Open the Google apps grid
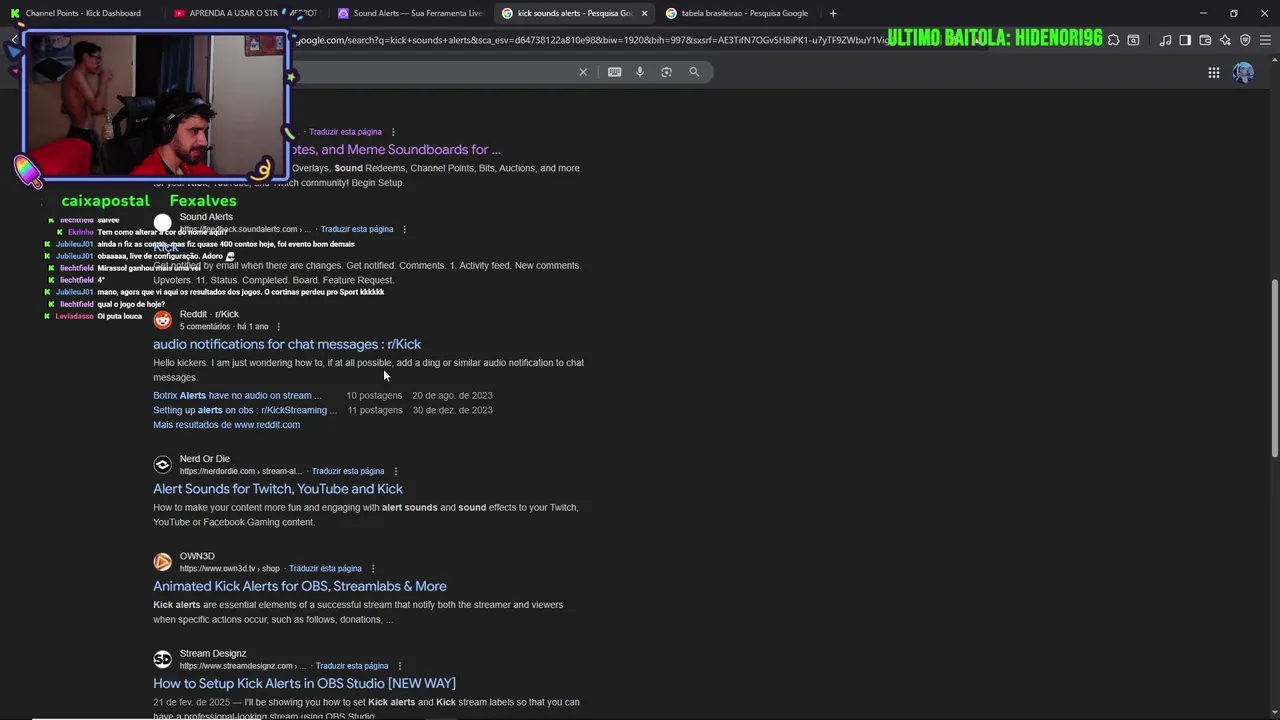The height and width of the screenshot is (720, 1280). (x=1213, y=72)
